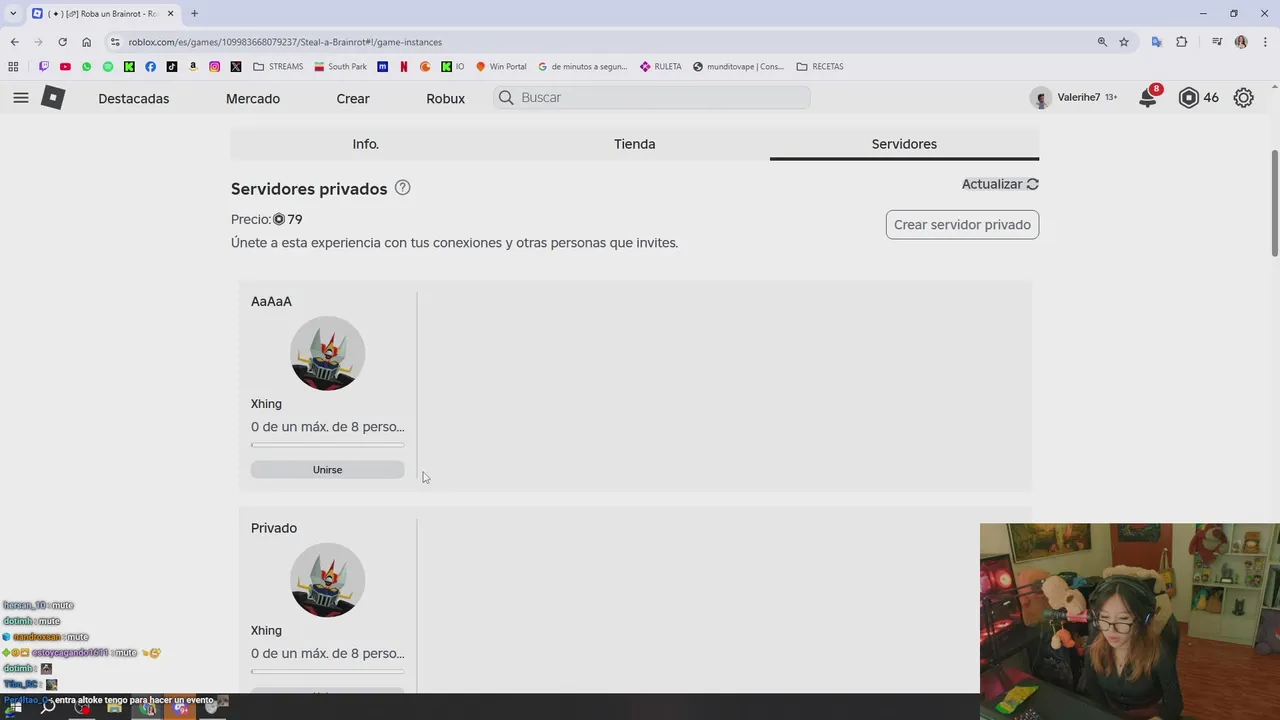Click the Buscar search field

click(652, 97)
